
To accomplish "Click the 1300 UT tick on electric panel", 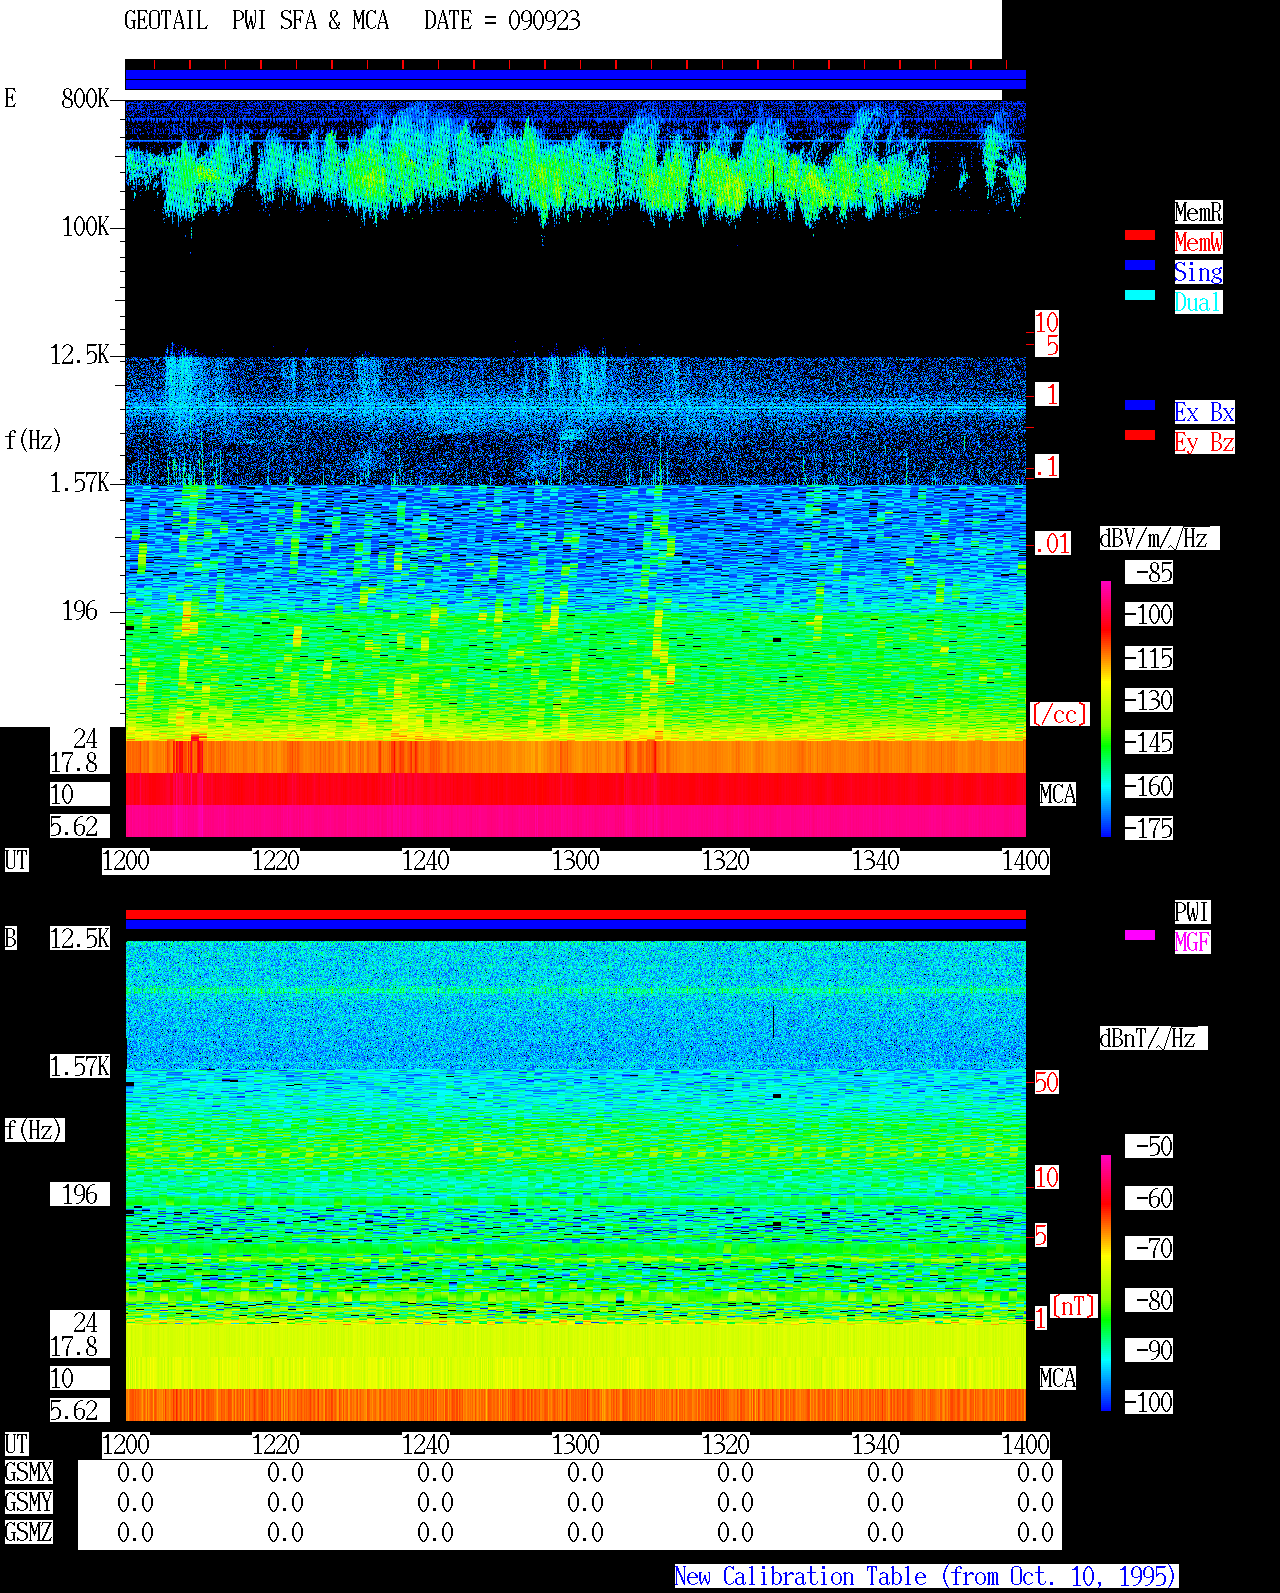I will point(576,860).
